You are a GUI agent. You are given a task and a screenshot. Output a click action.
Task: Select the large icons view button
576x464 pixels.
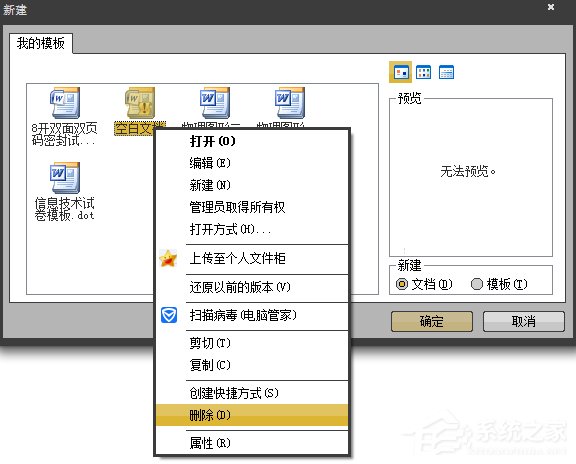click(400, 72)
